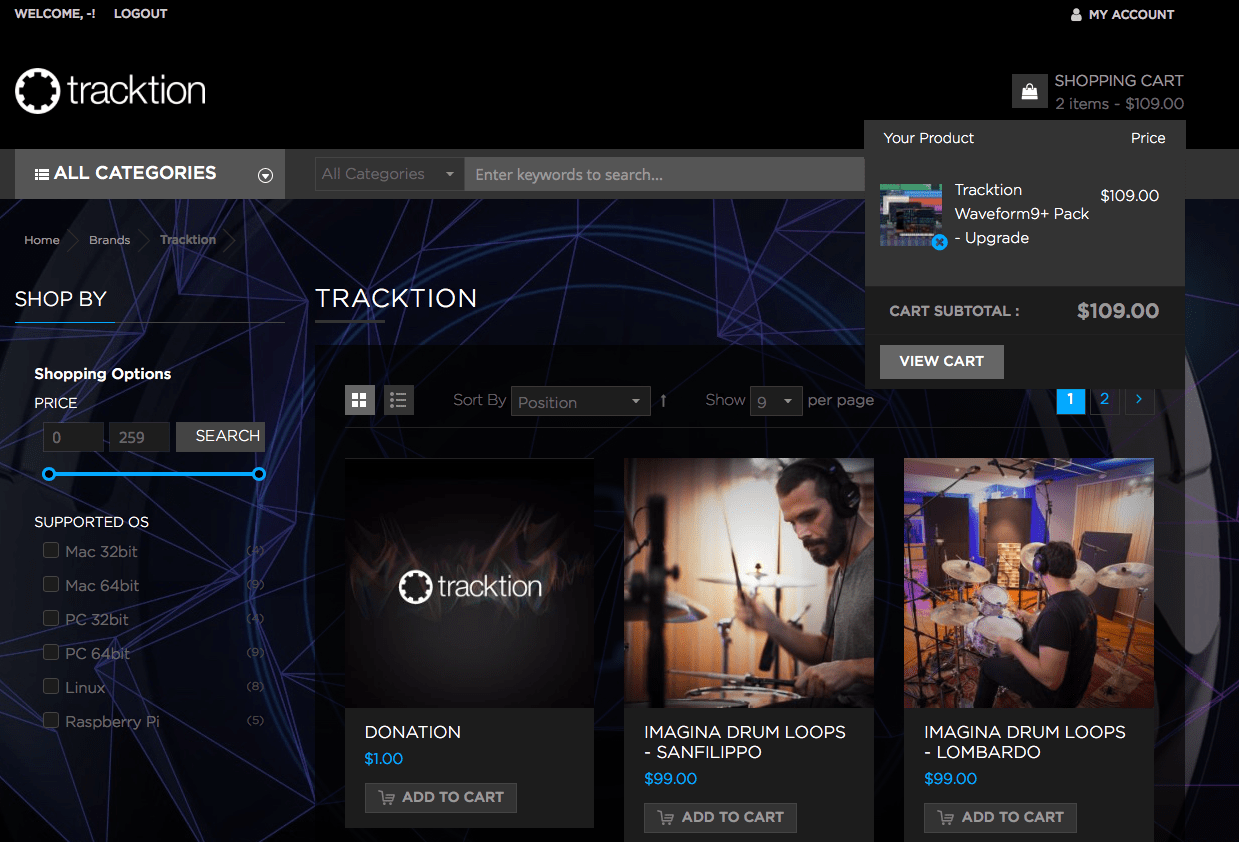Open My Account menu
The height and width of the screenshot is (842, 1239).
pos(1122,15)
